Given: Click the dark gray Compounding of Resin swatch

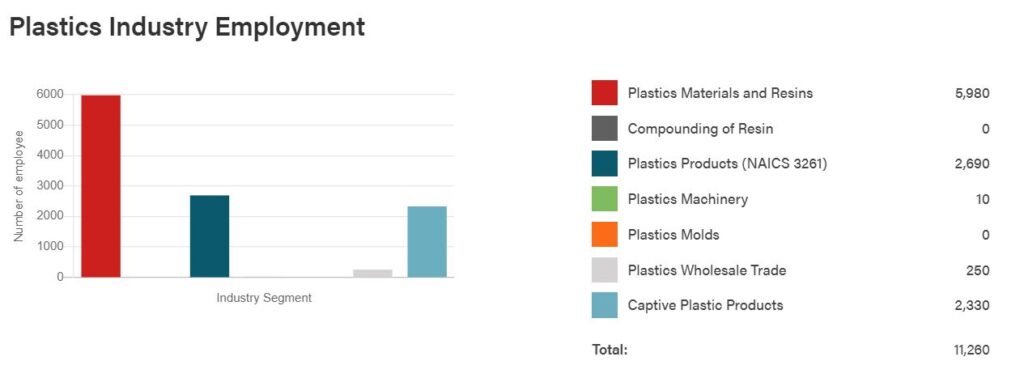Looking at the screenshot, I should pos(604,129).
